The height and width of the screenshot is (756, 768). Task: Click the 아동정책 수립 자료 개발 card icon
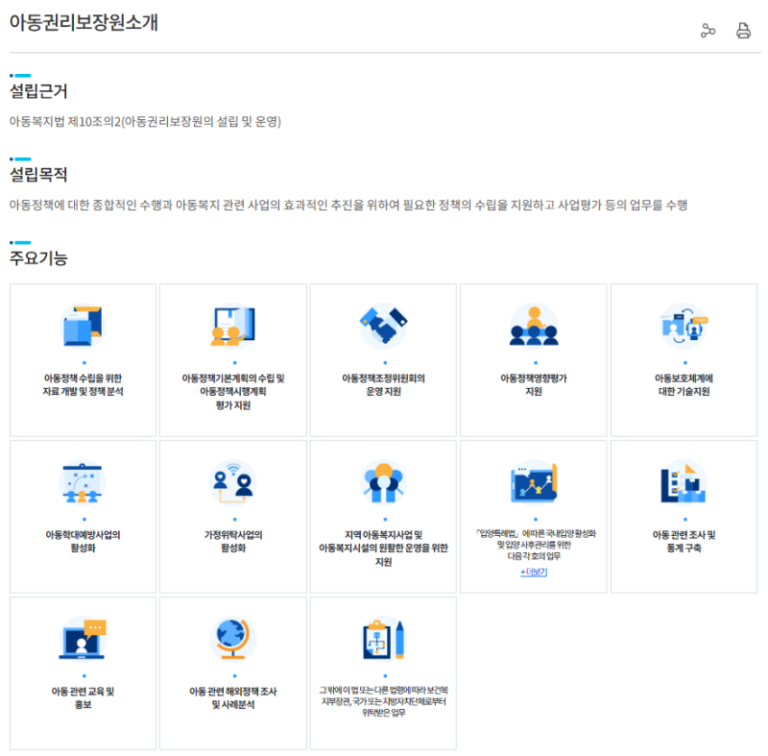click(x=83, y=325)
